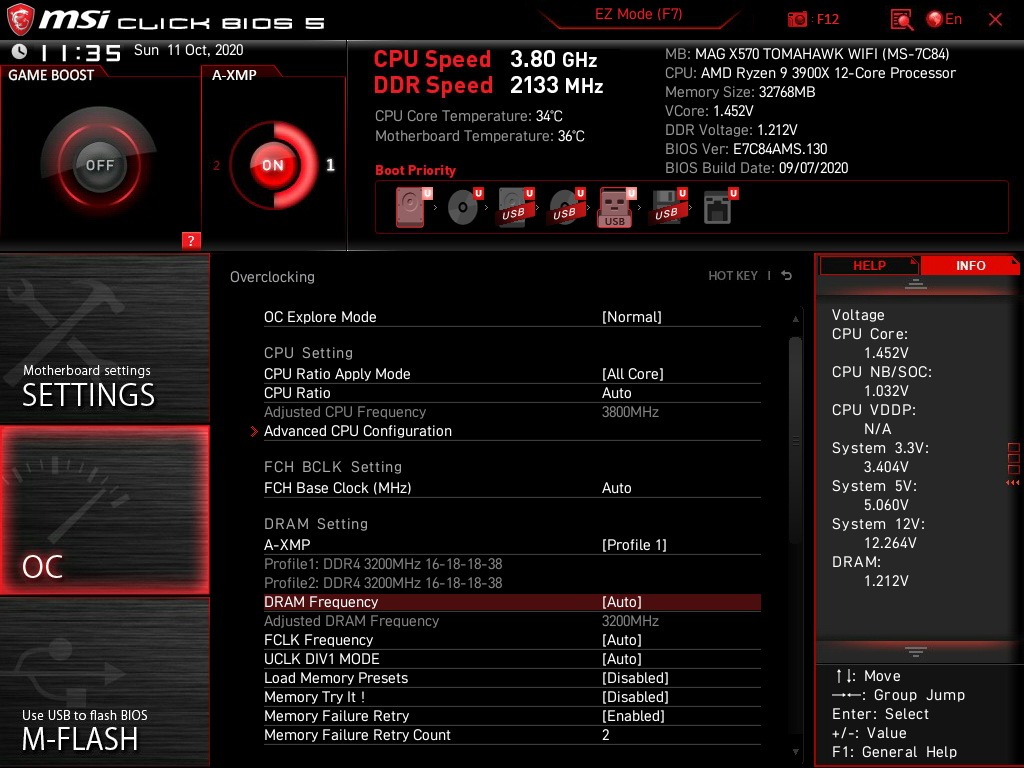
Task: Click the Boot Priority label
Action: pos(415,170)
